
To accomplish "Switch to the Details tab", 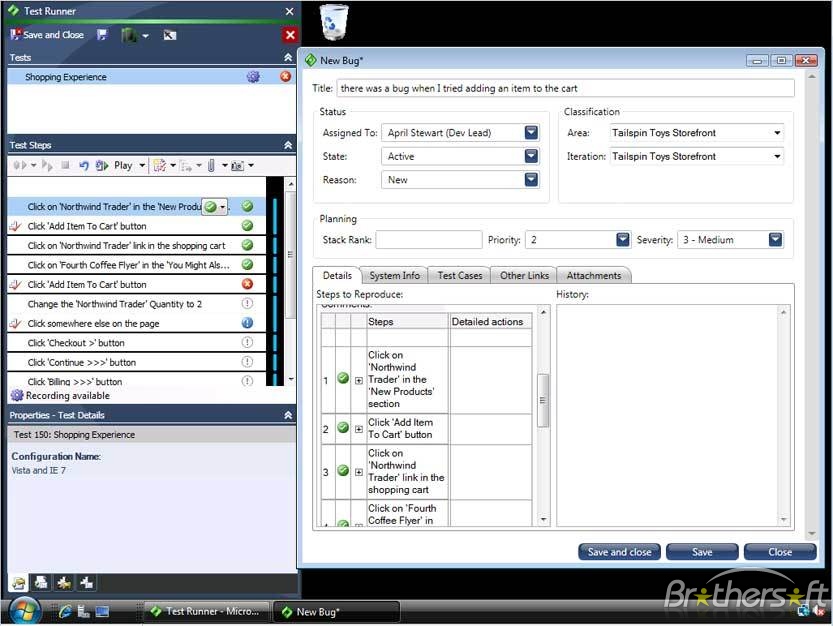I will point(337,275).
